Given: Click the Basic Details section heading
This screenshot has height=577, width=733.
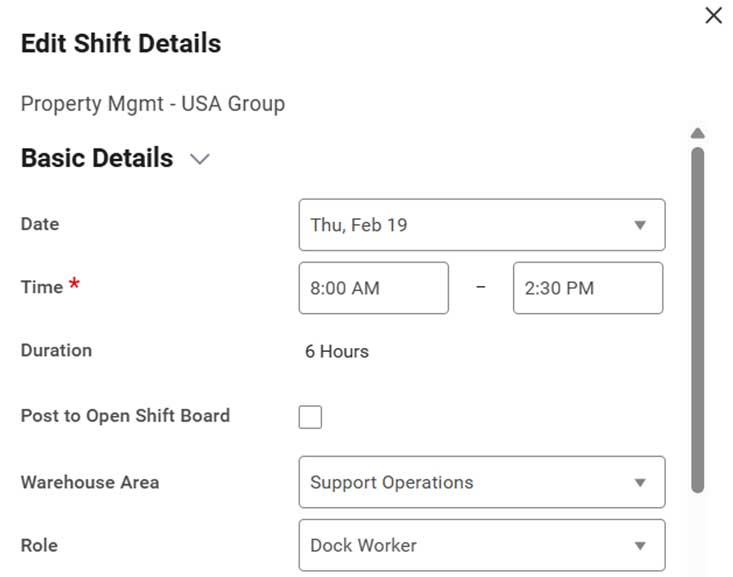Looking at the screenshot, I should pos(97,159).
